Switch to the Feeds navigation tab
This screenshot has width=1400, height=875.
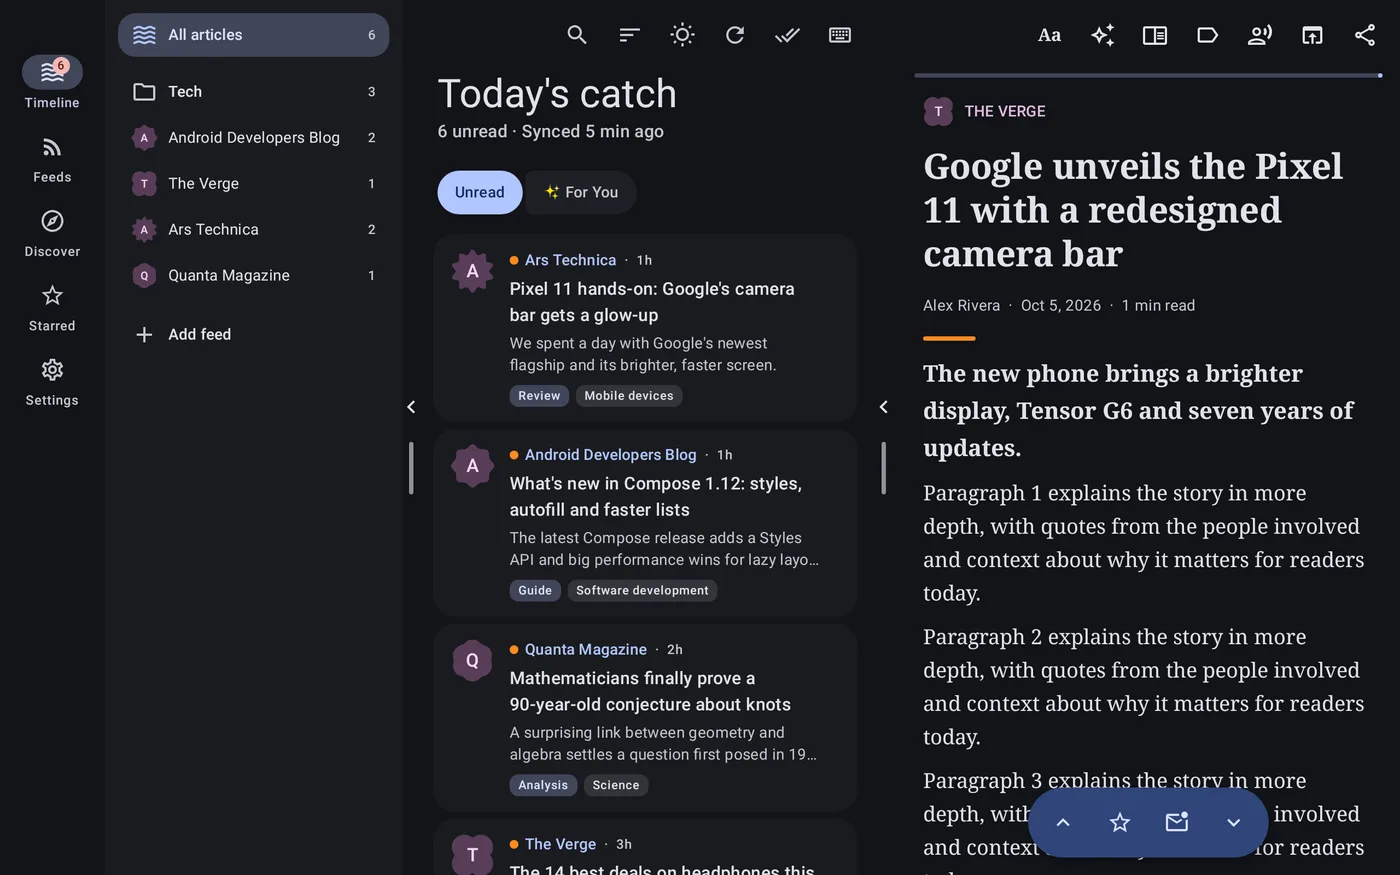(x=52, y=158)
